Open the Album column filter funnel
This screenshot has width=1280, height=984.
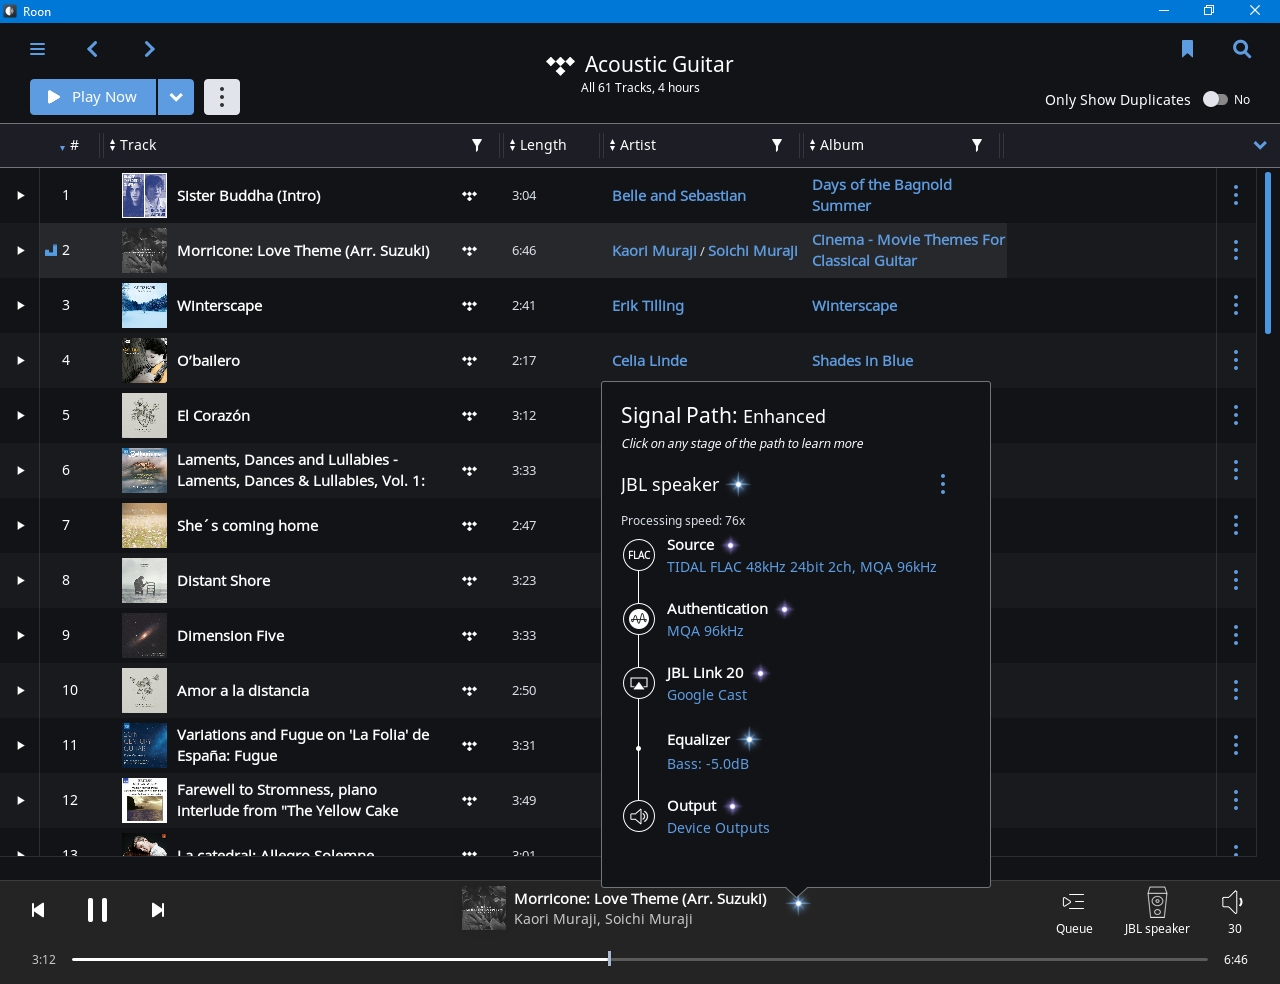977,145
